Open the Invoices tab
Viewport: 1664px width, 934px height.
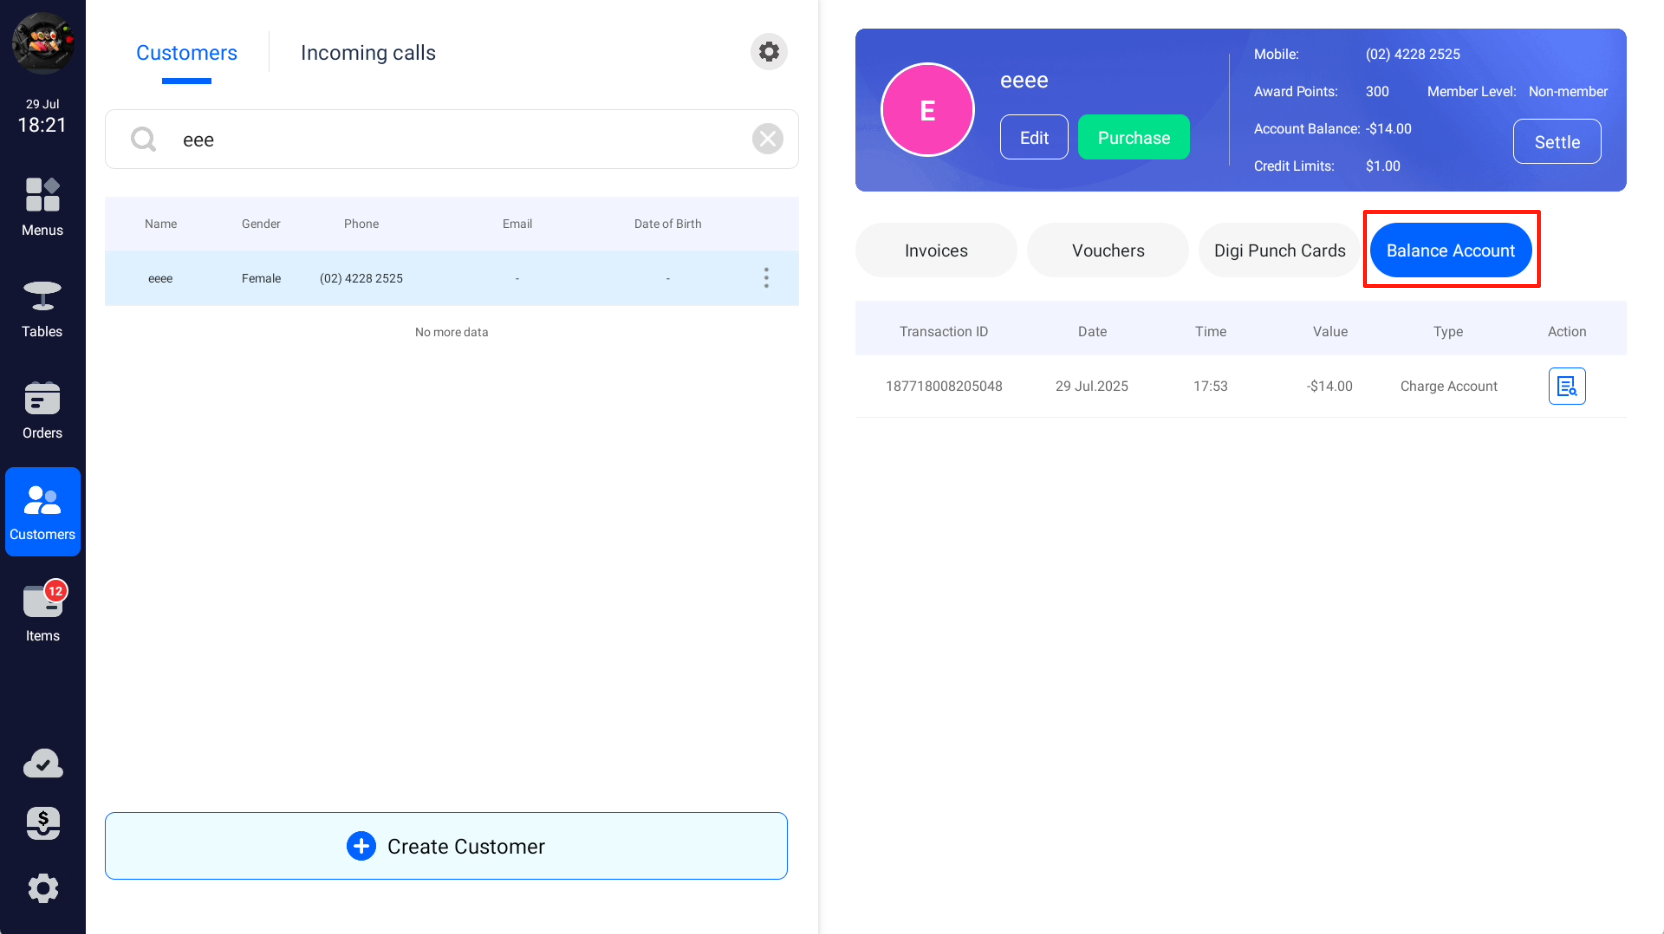[936, 250]
